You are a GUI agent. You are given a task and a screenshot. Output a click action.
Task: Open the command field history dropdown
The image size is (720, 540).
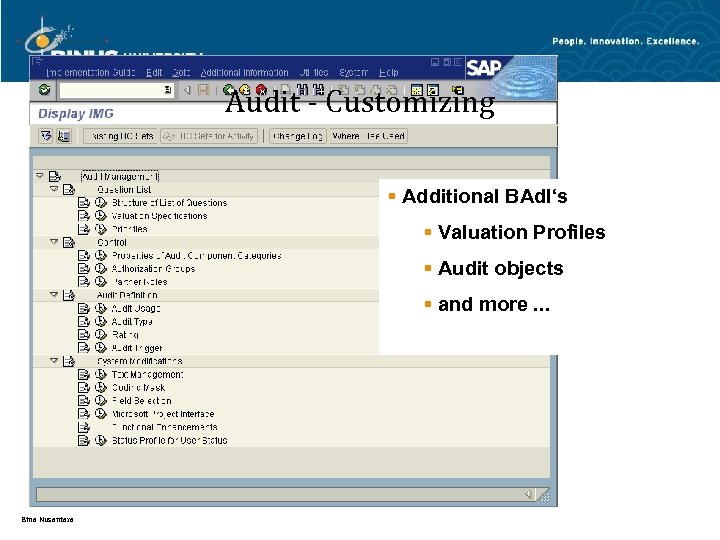(x=168, y=90)
